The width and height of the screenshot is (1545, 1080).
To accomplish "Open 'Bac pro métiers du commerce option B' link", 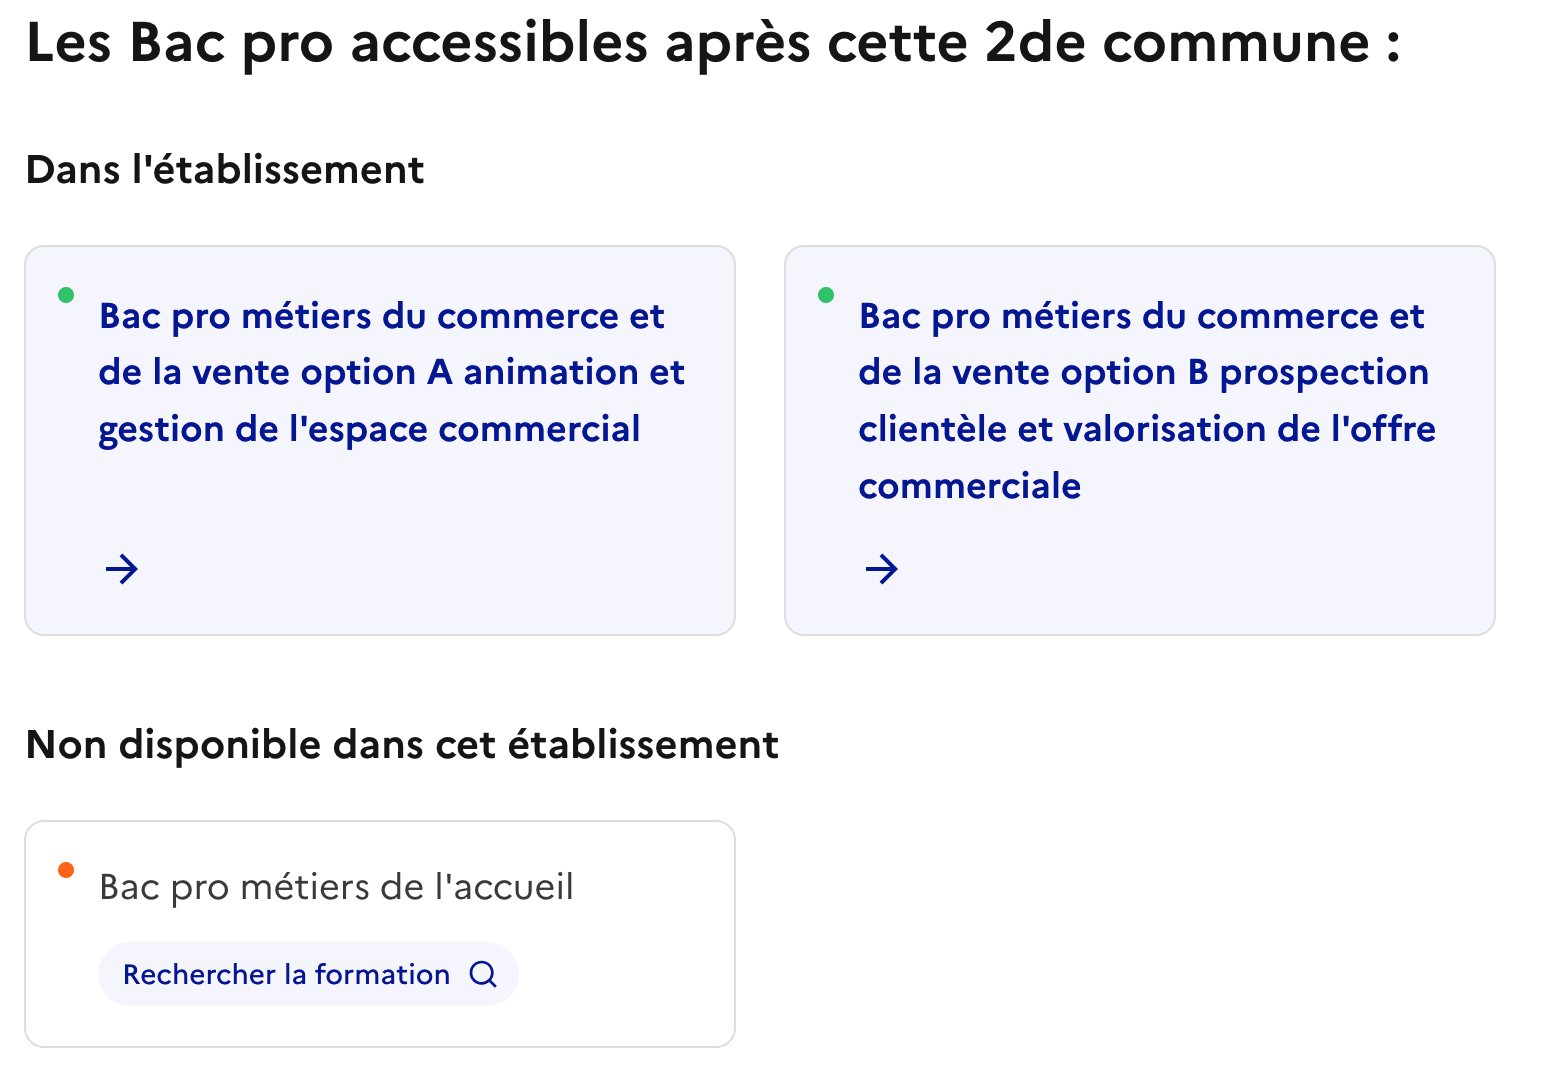I will 1145,400.
